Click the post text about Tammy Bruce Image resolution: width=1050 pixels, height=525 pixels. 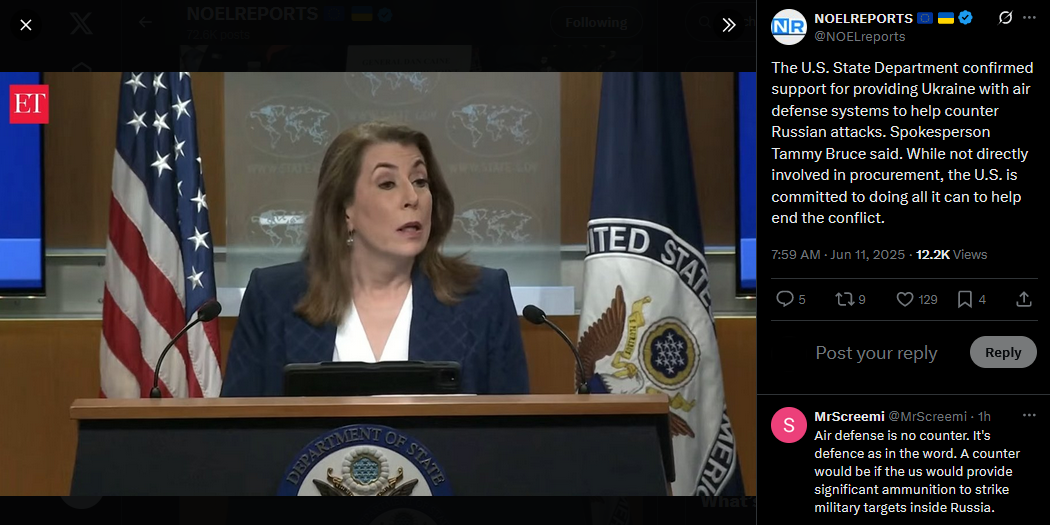902,143
